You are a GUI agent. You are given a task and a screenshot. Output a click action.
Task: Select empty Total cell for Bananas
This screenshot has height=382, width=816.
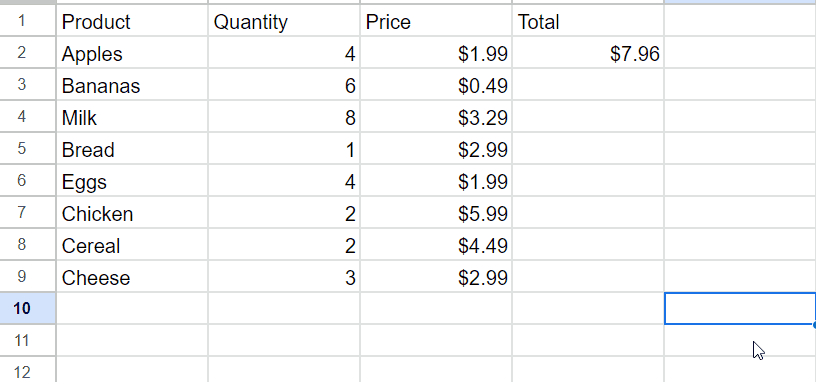588,85
